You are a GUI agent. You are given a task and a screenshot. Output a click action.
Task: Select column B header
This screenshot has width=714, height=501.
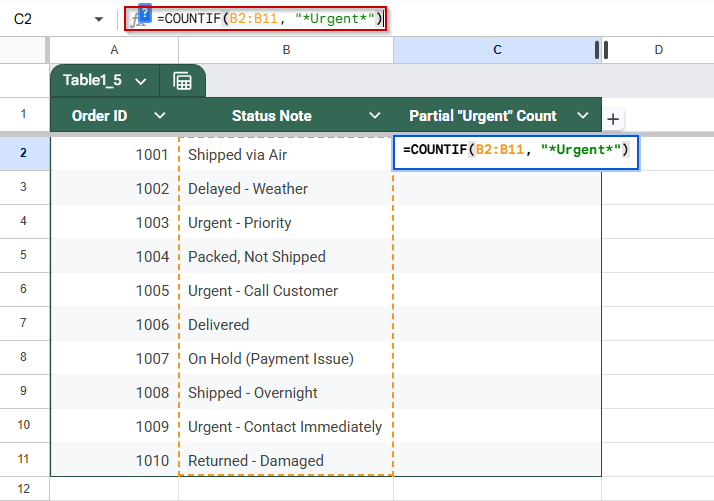(x=286, y=50)
